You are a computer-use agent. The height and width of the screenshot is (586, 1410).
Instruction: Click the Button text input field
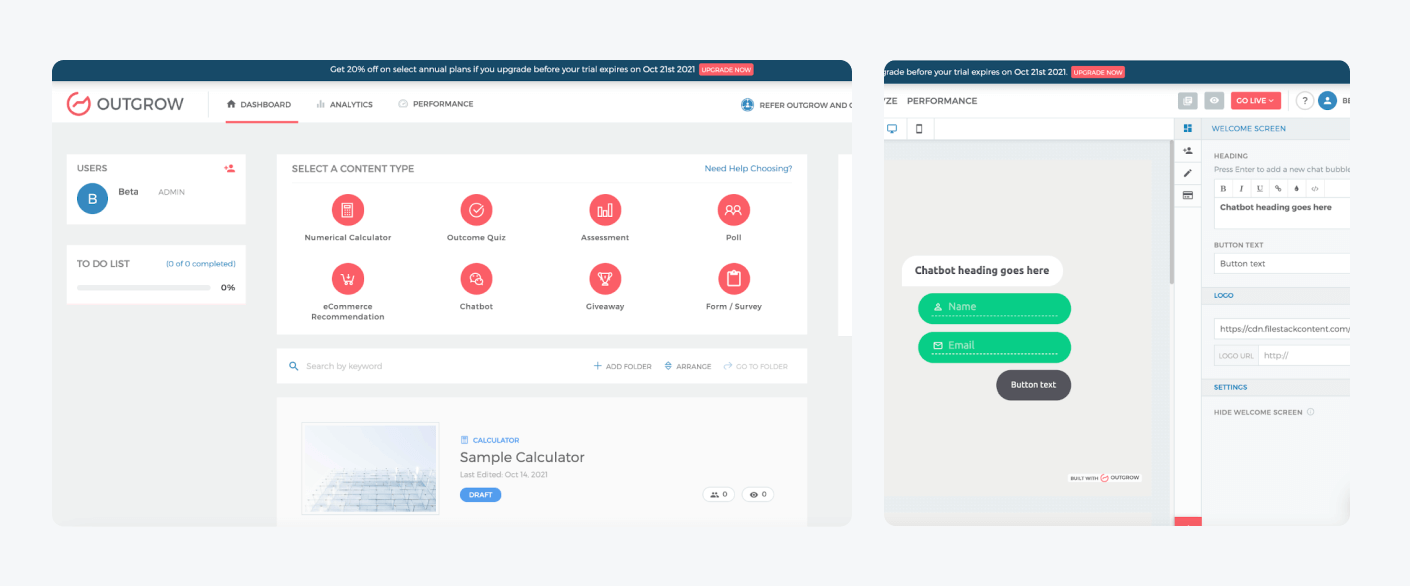click(x=1282, y=264)
